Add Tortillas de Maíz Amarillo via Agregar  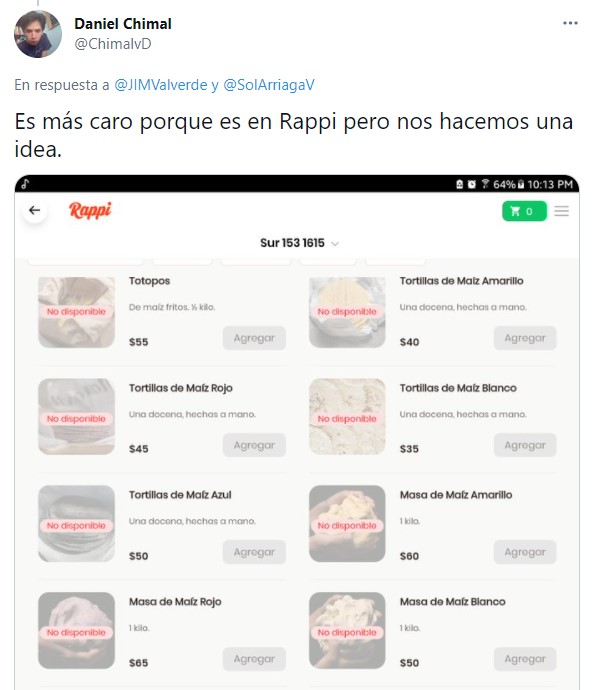525,338
